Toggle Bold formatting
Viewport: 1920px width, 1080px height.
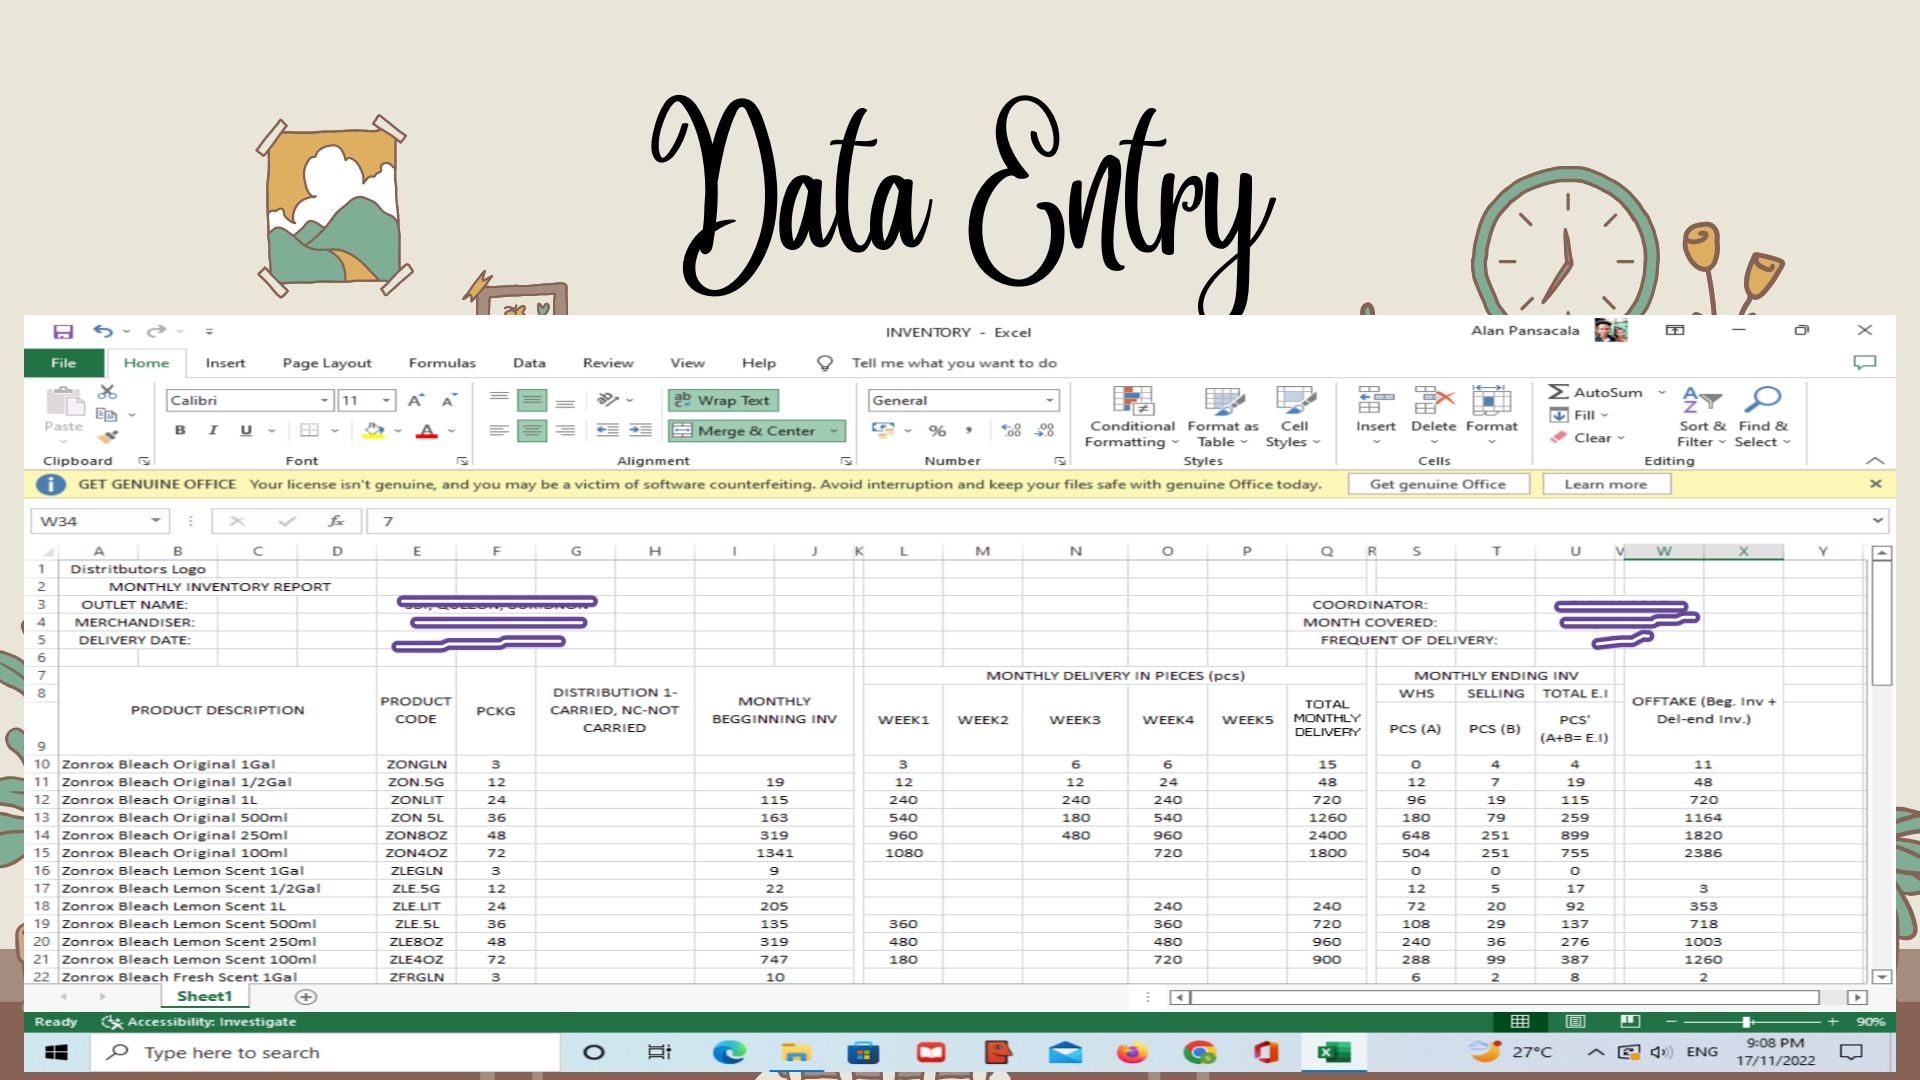180,431
